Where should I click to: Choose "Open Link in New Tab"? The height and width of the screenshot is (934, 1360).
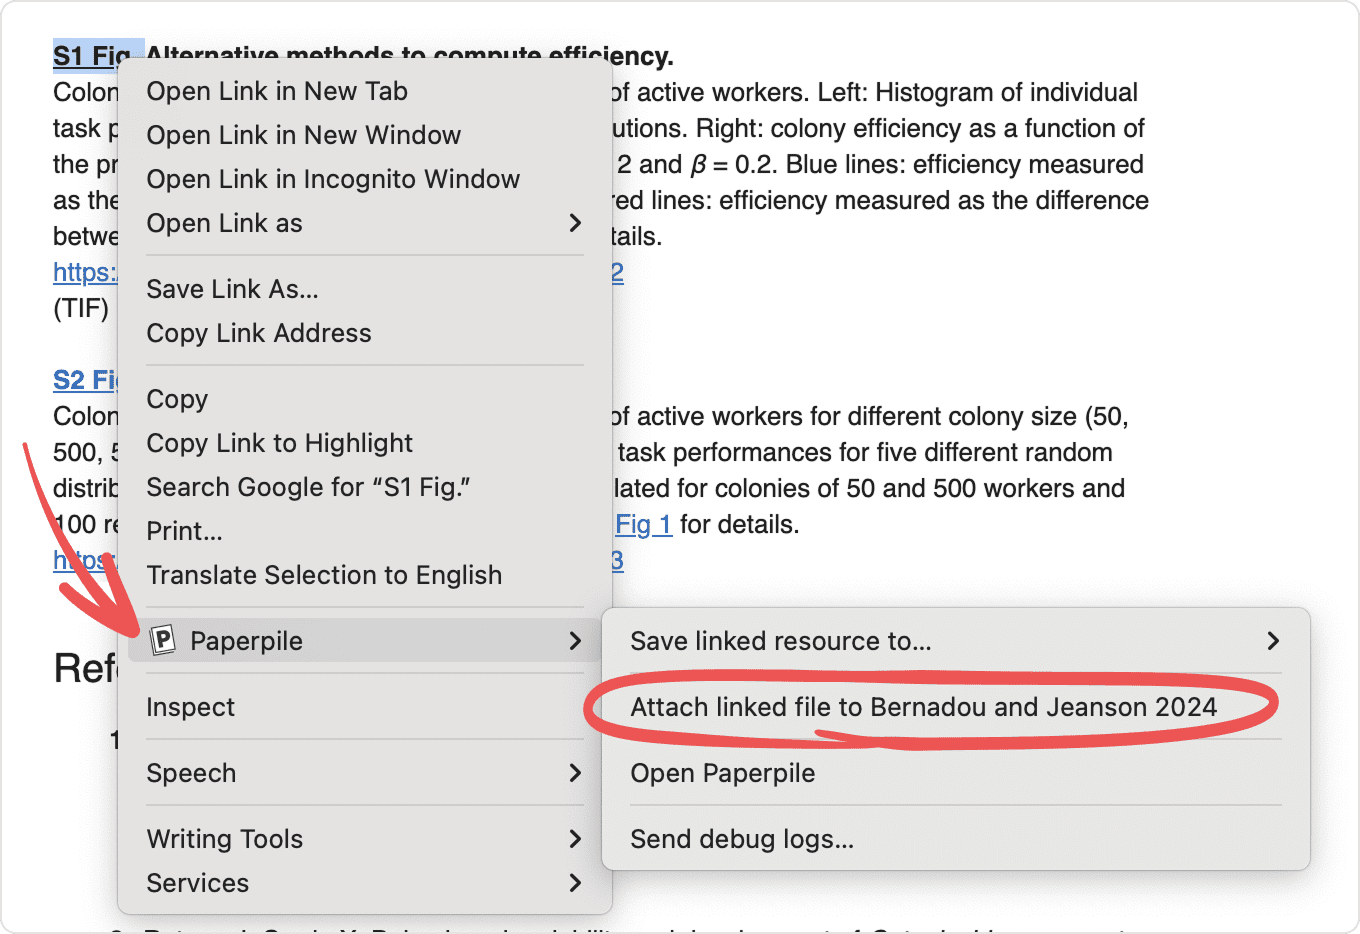point(277,91)
